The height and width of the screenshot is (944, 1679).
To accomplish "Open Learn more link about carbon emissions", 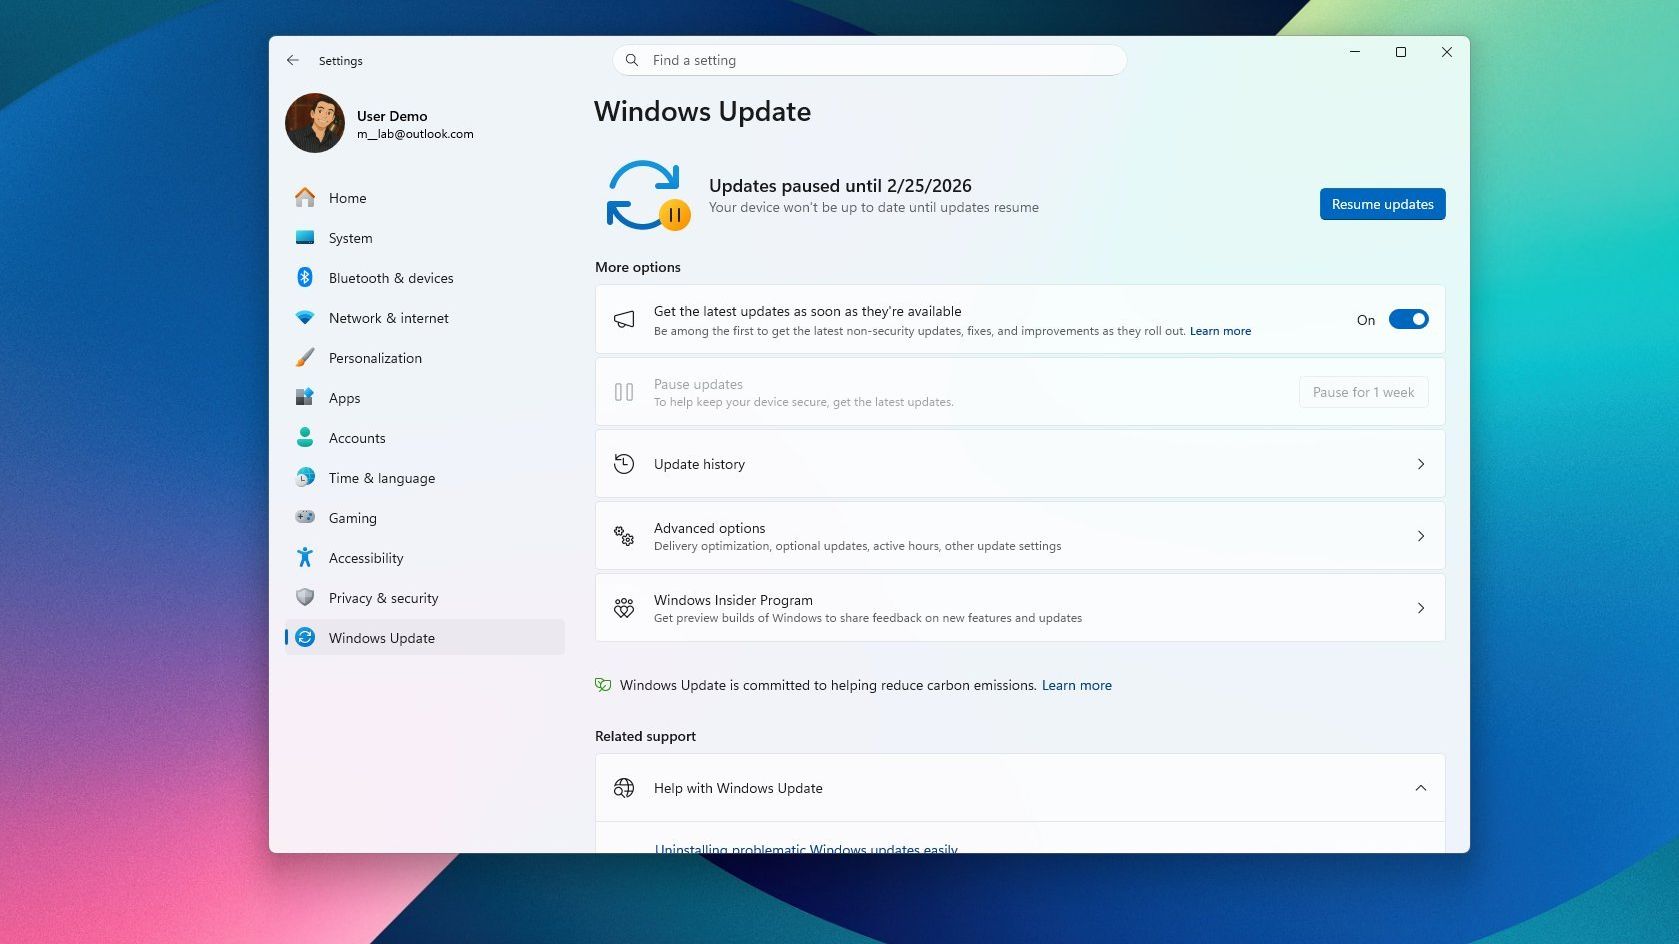I will [1077, 685].
